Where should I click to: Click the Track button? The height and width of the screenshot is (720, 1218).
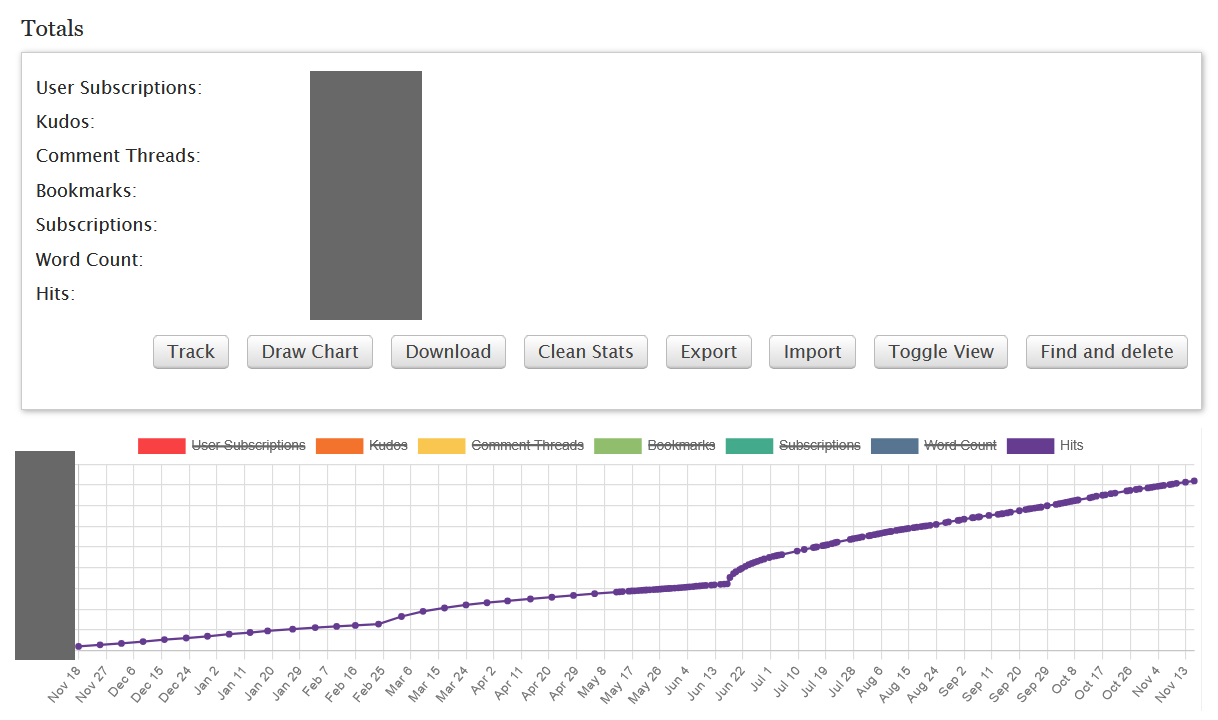tap(191, 352)
